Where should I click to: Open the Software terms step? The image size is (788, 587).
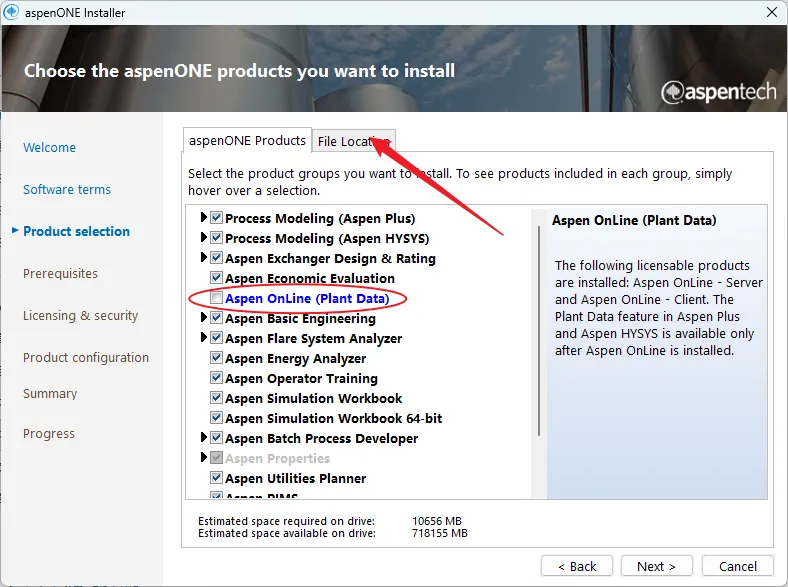click(67, 189)
